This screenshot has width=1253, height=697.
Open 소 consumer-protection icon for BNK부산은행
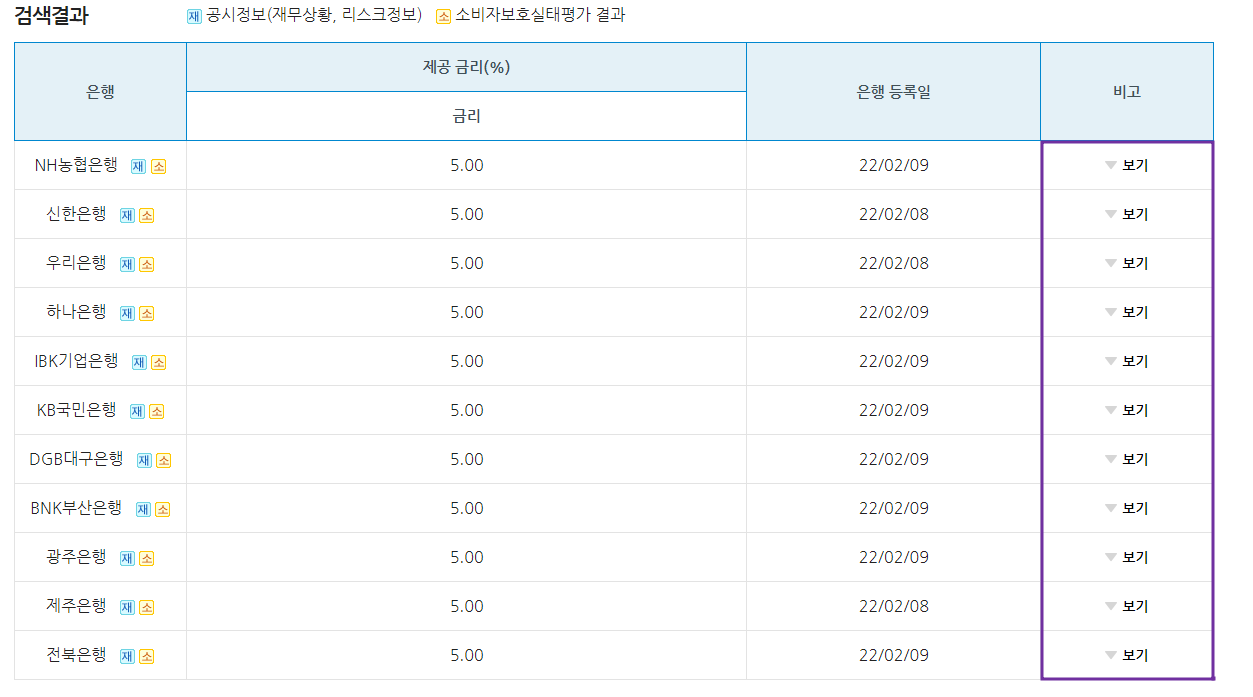click(x=162, y=509)
